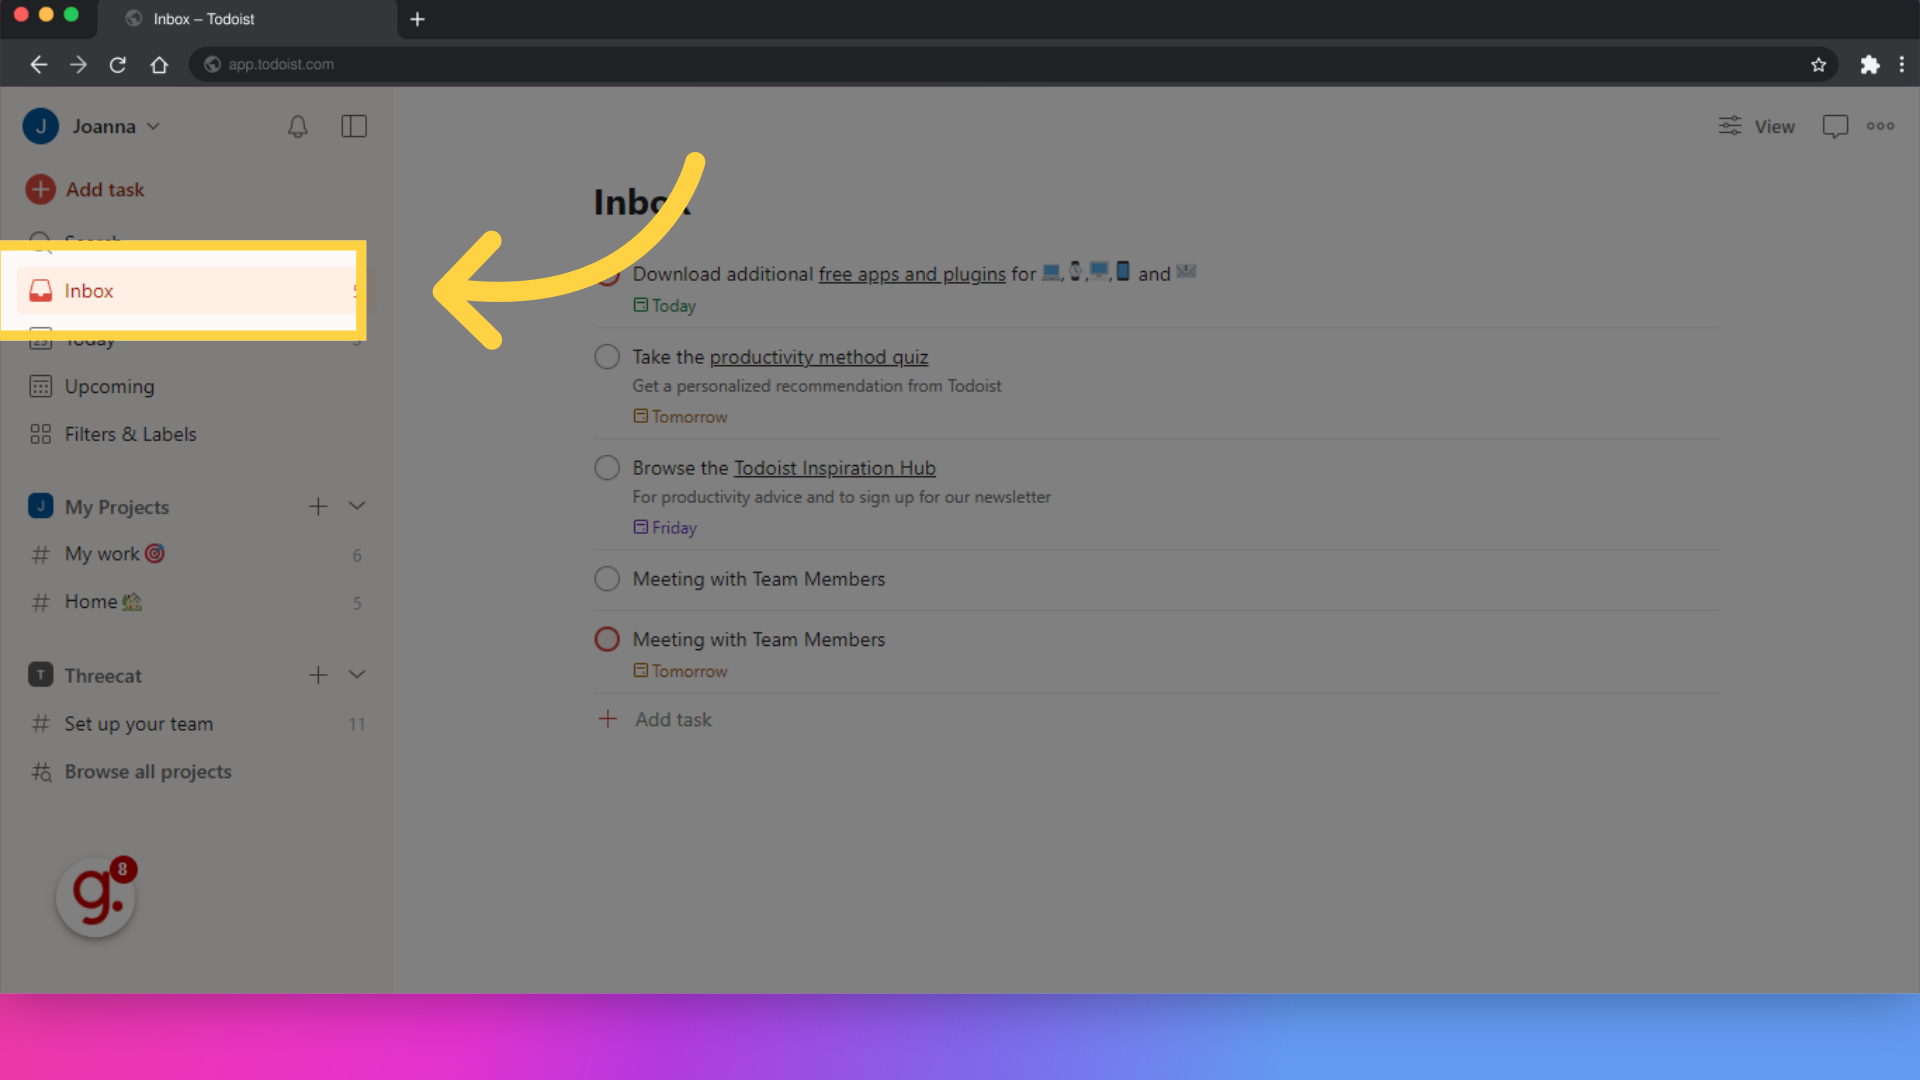This screenshot has width=1920, height=1080.
Task: Complete first Meeting with Team Members task
Action: point(607,579)
